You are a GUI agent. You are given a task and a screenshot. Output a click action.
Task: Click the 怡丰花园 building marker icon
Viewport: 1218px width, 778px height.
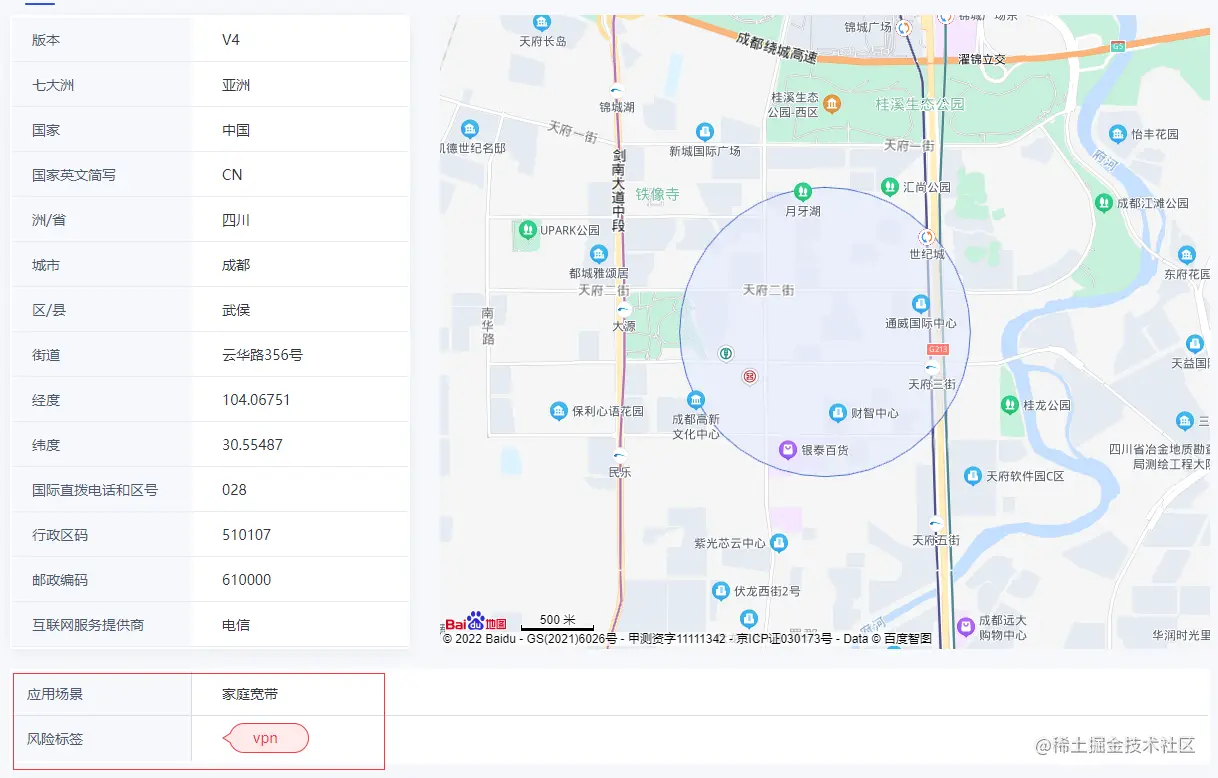[x=1117, y=132]
